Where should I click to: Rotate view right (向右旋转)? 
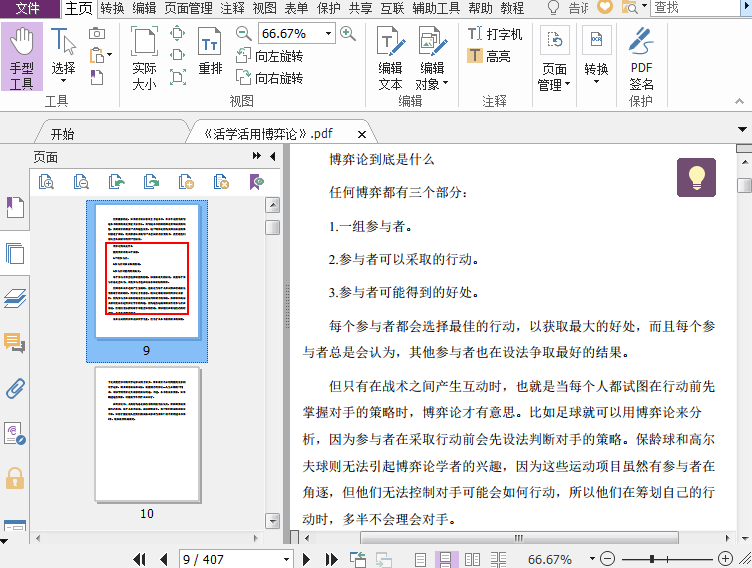tap(270, 78)
